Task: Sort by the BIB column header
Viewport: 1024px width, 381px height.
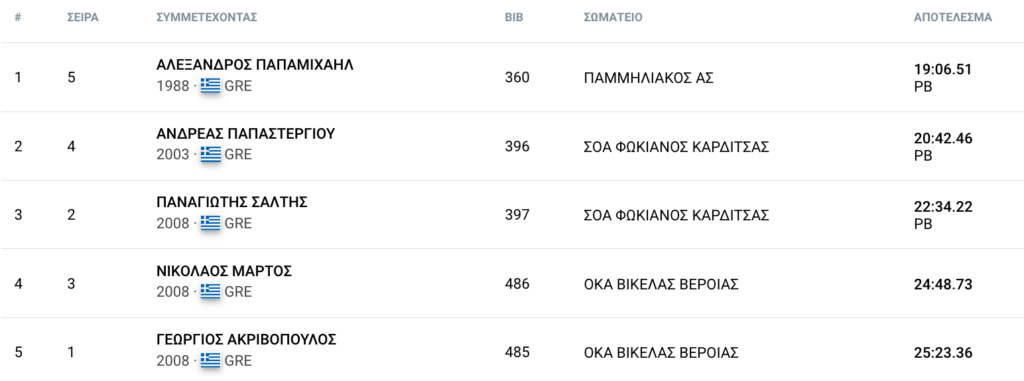Action: (514, 18)
